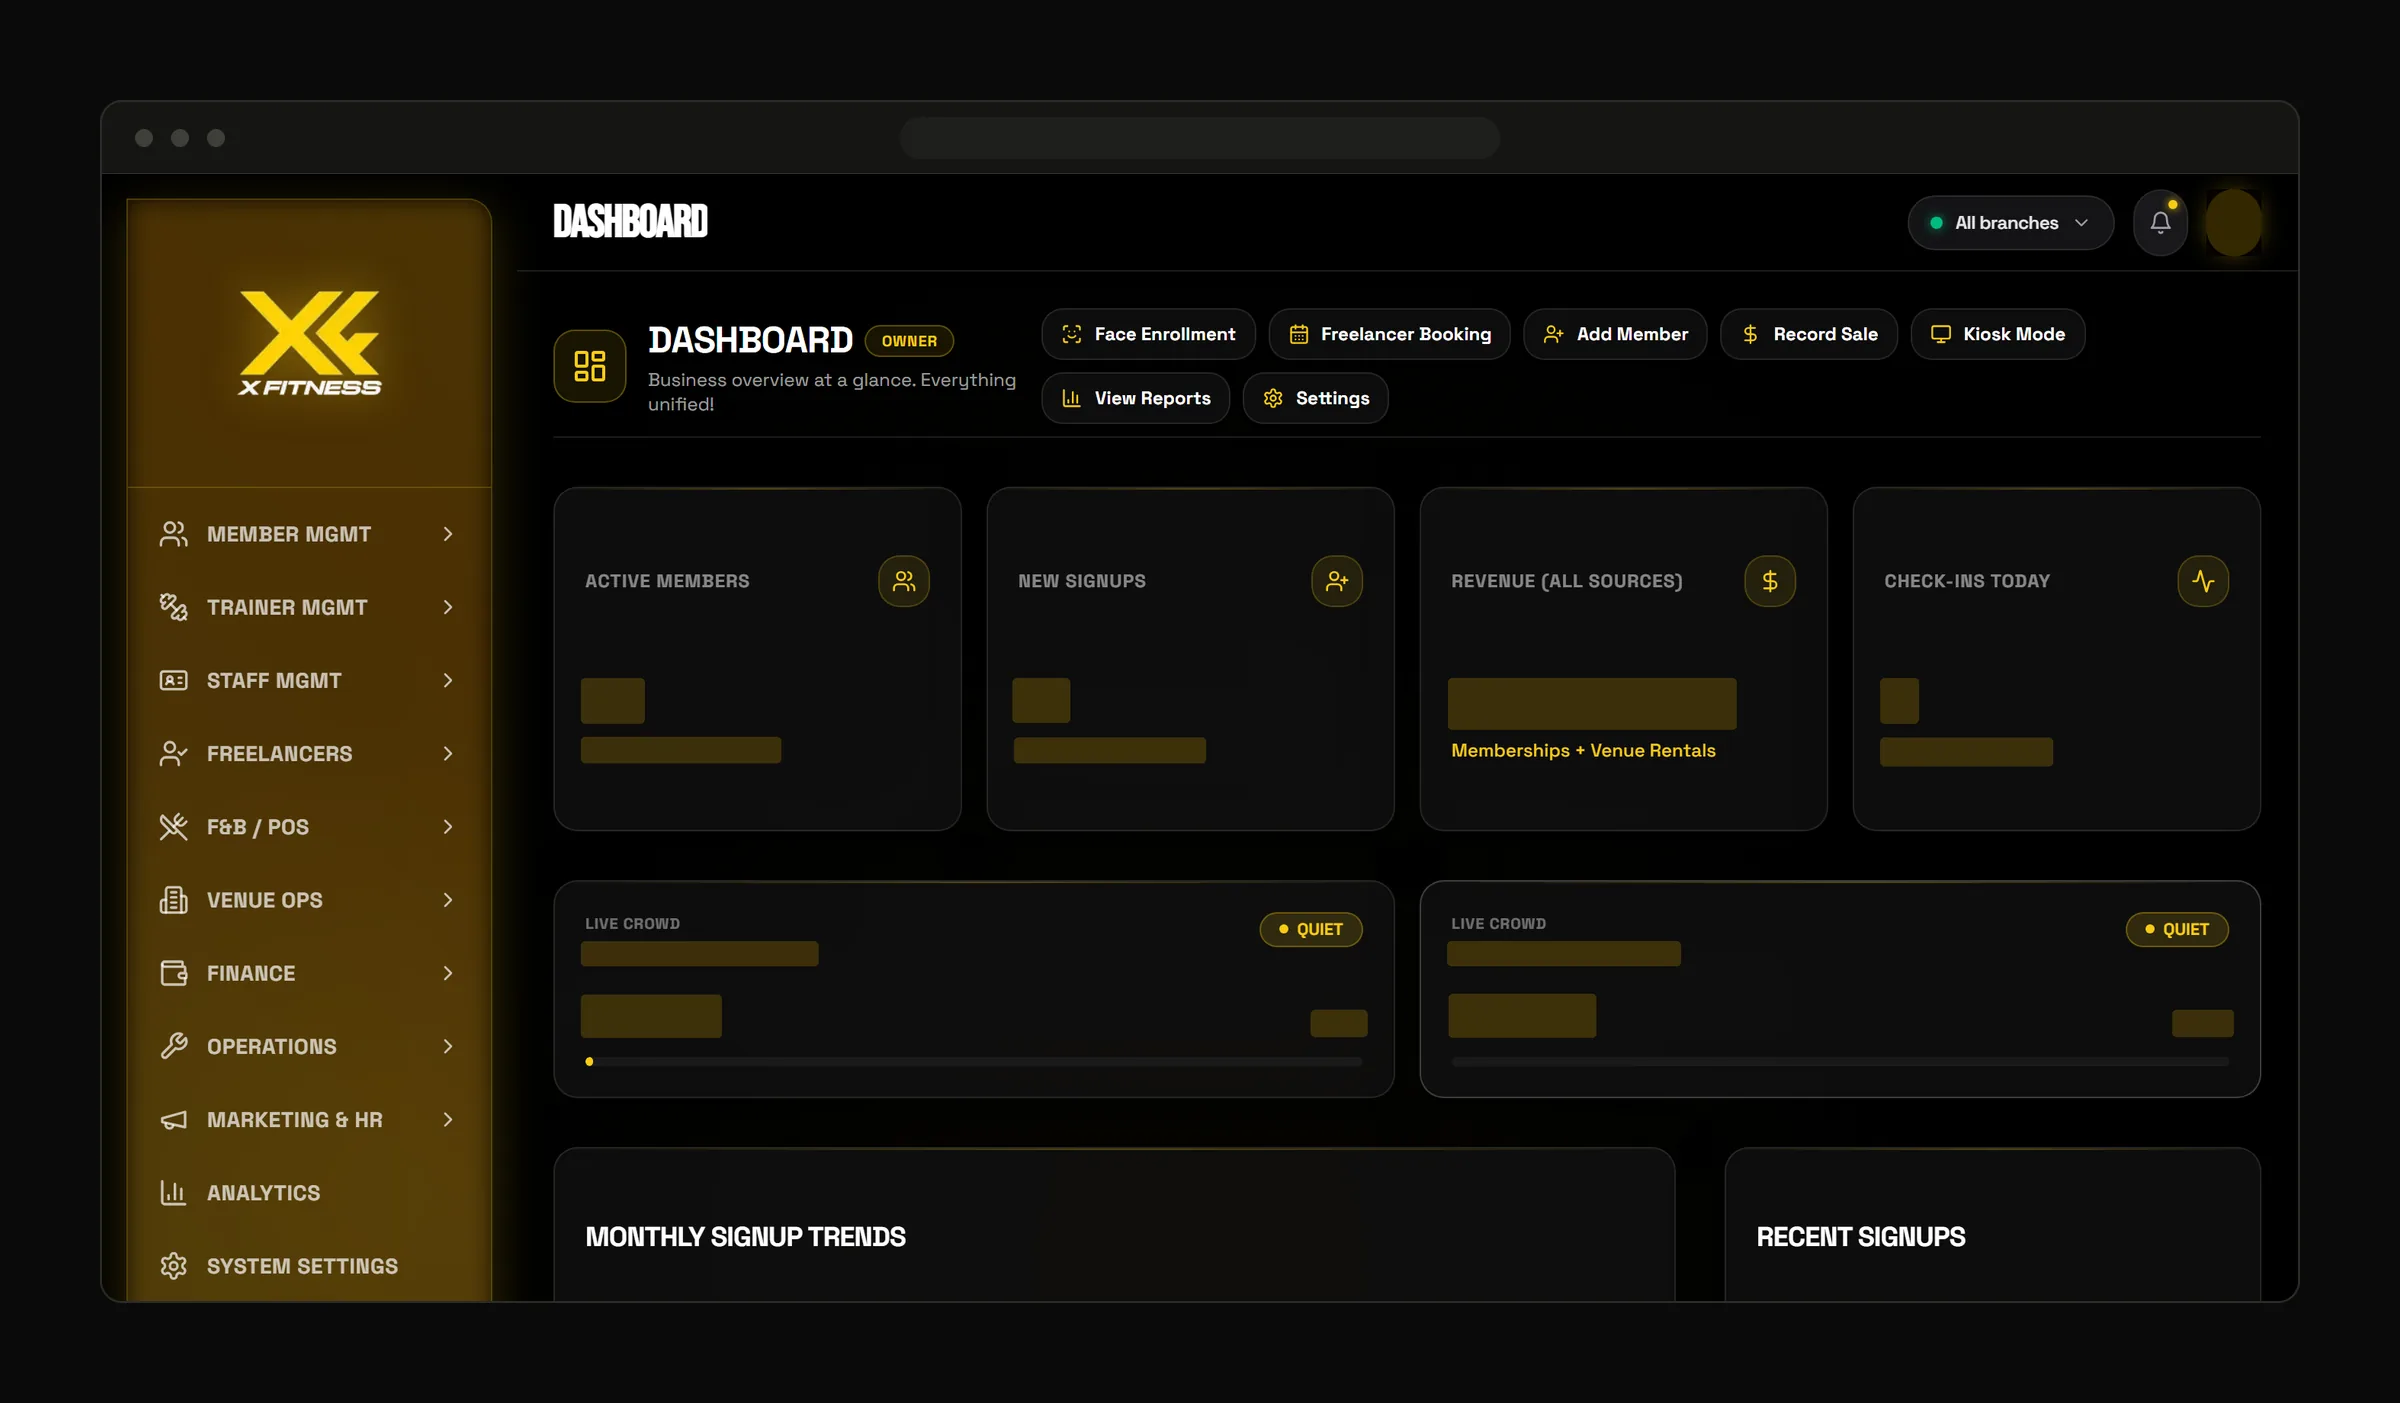Expand Member Mgmt with its chevron
Image resolution: width=2400 pixels, height=1403 pixels.
tap(448, 534)
